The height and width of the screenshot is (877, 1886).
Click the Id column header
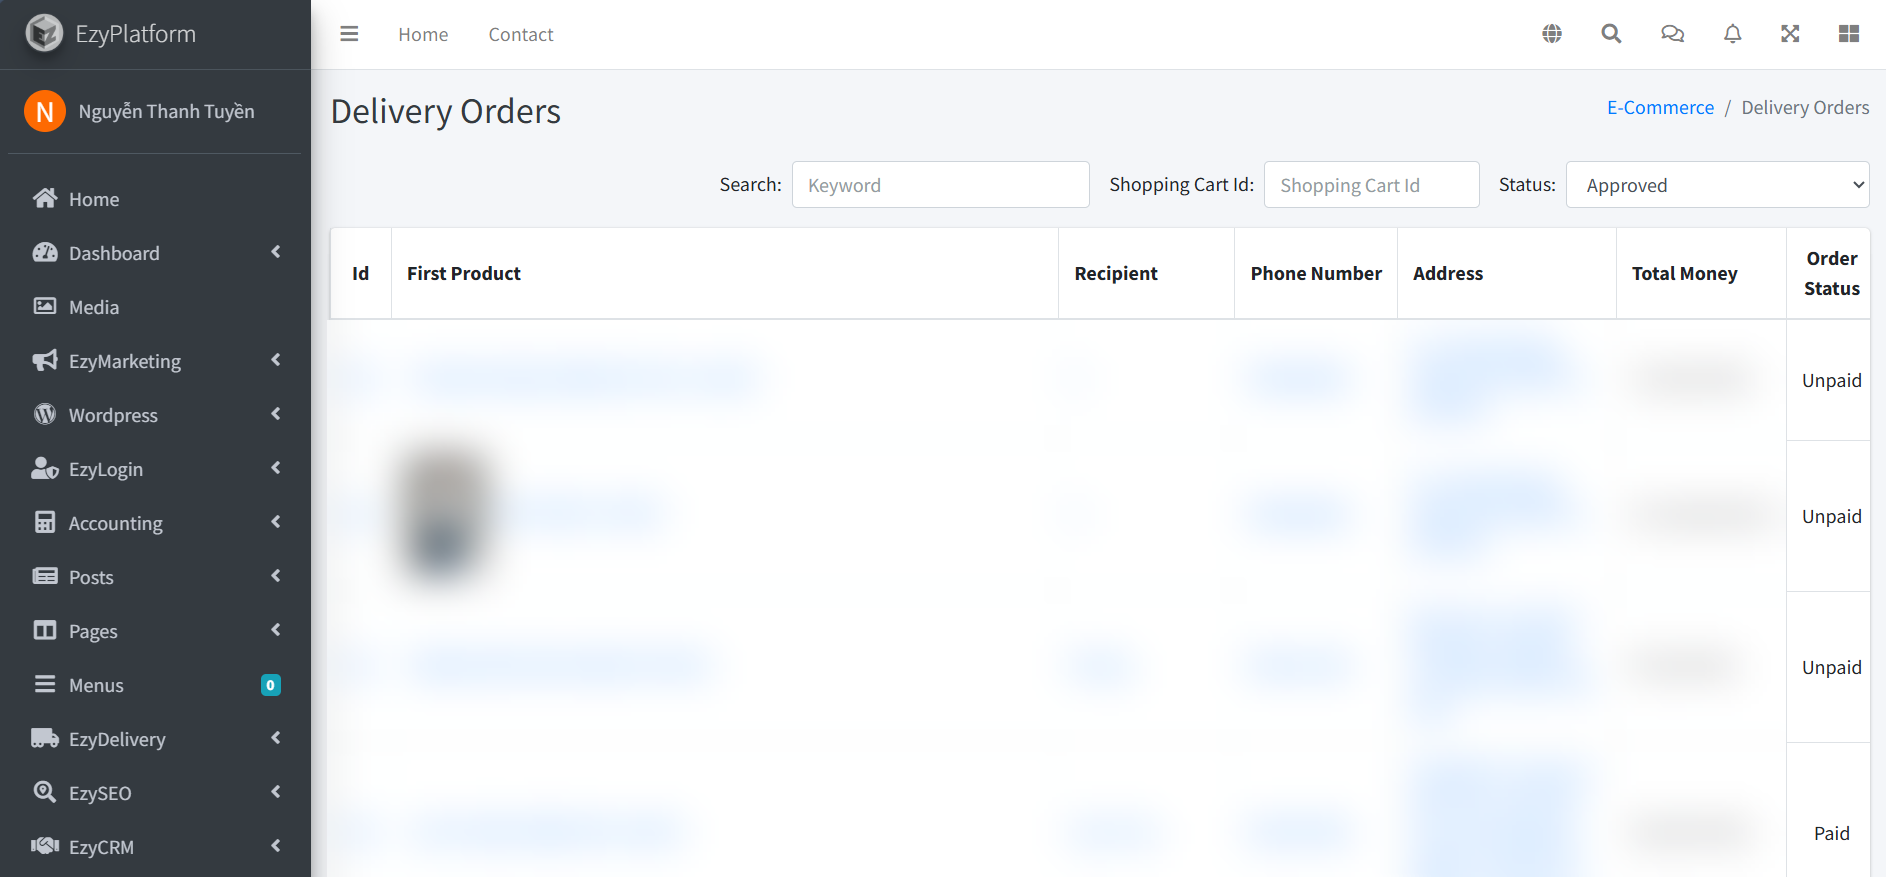[361, 274]
